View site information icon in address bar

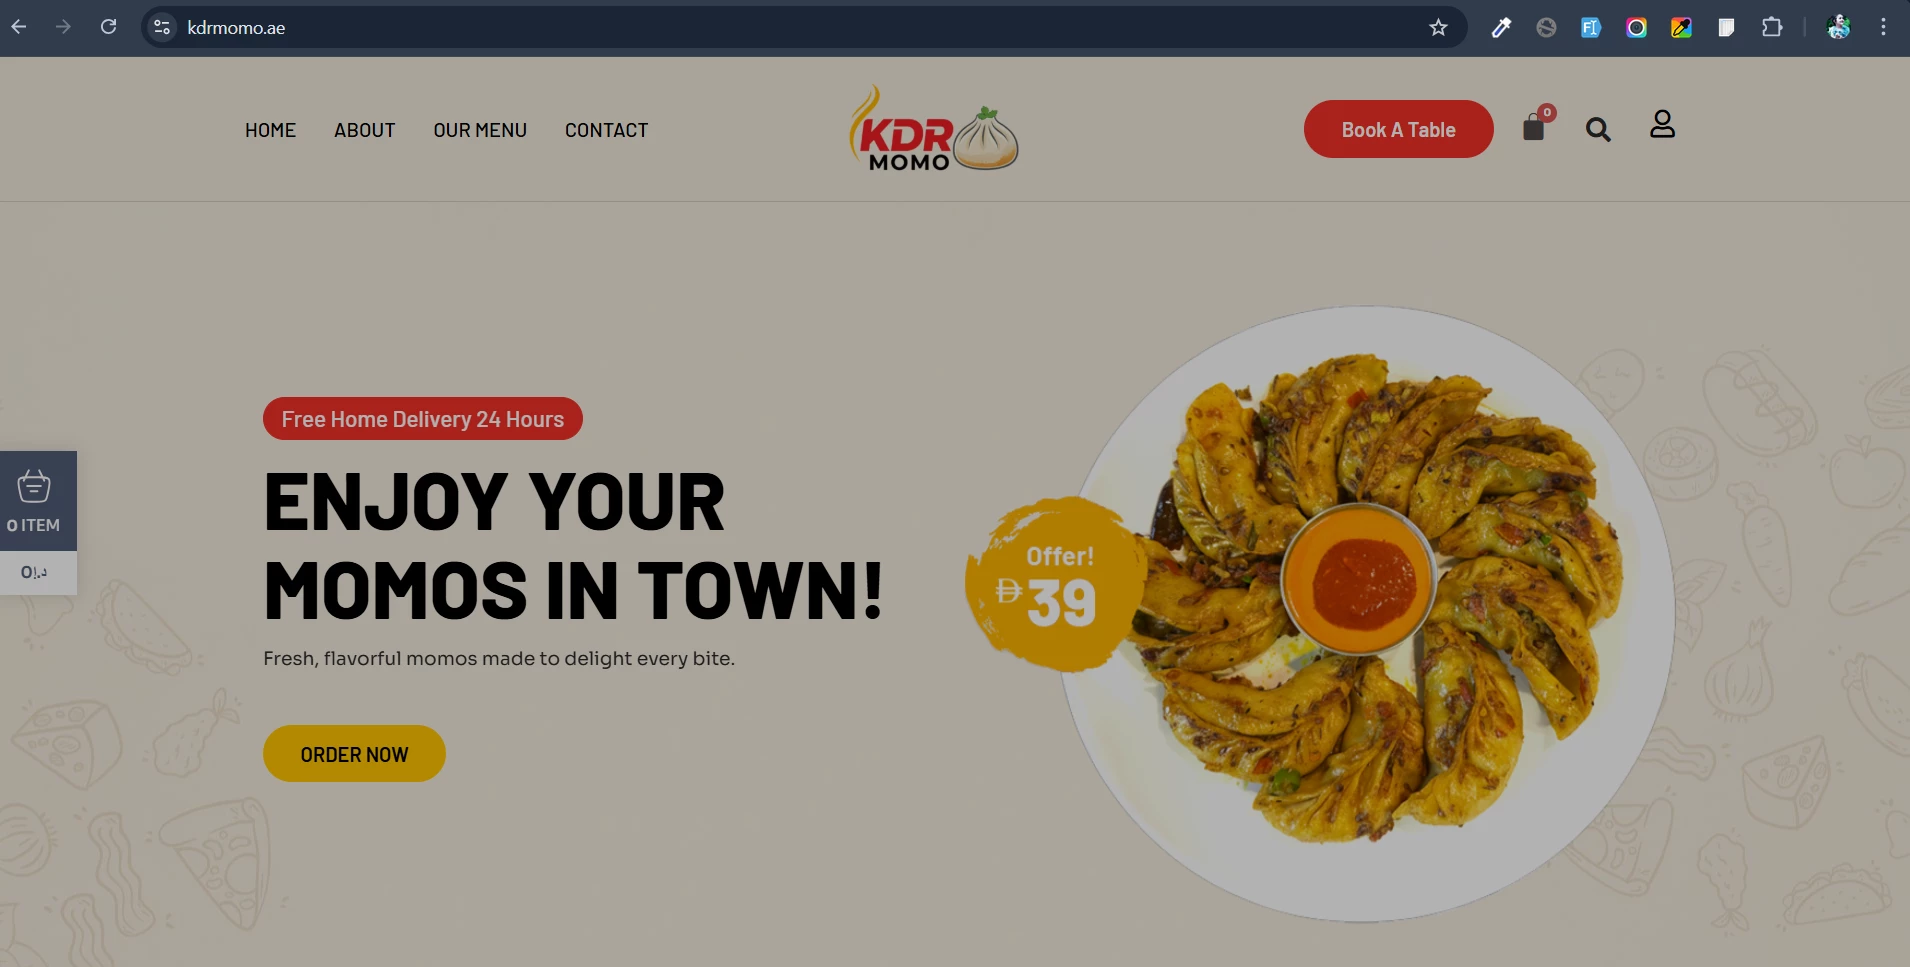pyautogui.click(x=162, y=27)
